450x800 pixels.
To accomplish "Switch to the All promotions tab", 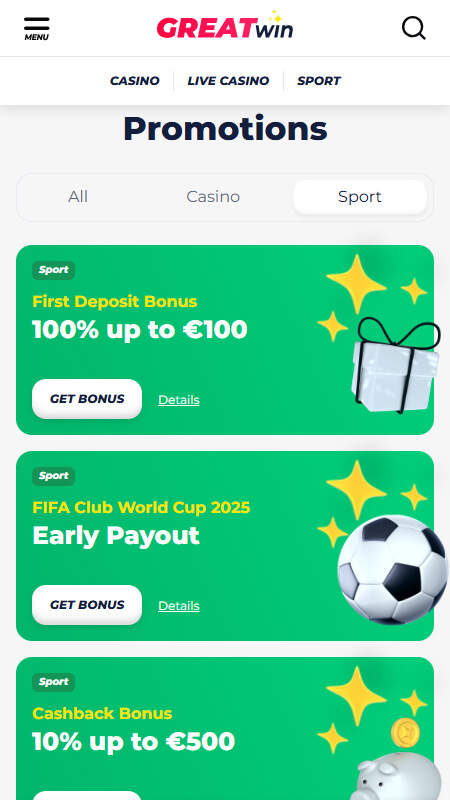I will [x=78, y=197].
